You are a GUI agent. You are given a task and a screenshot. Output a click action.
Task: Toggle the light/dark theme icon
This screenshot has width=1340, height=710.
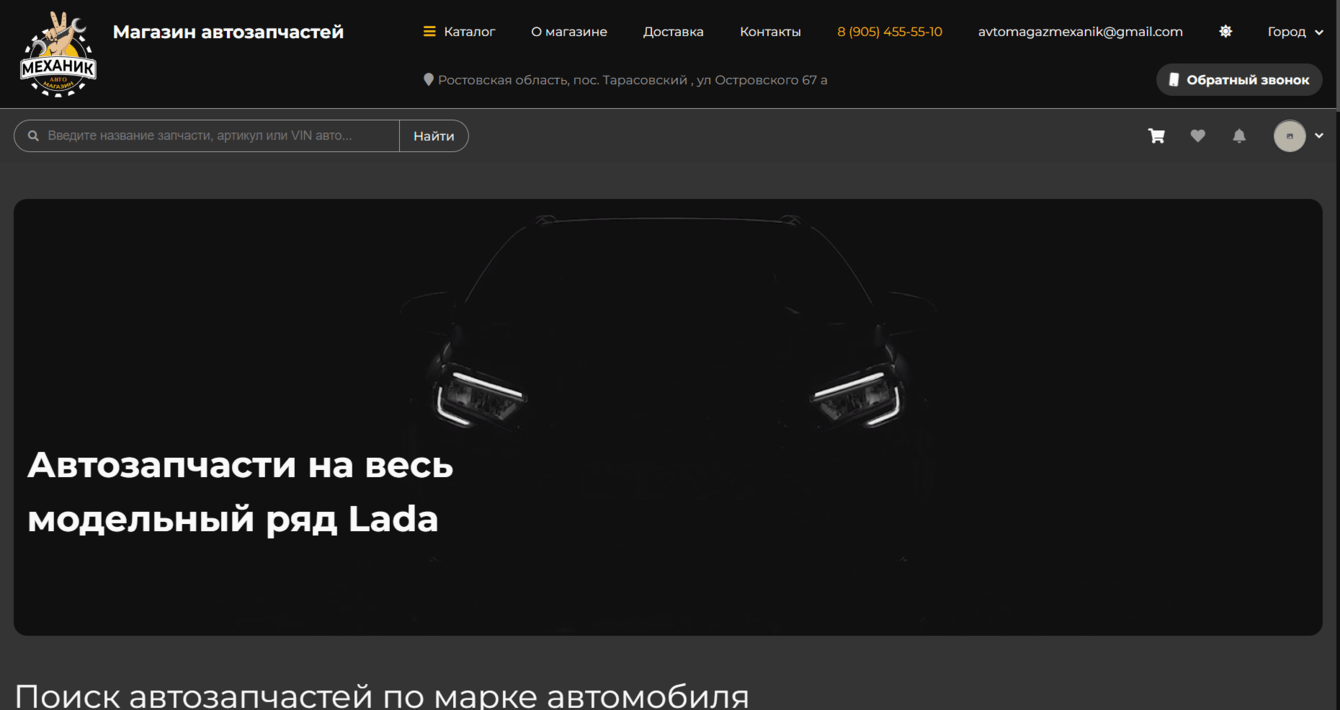pos(1225,32)
